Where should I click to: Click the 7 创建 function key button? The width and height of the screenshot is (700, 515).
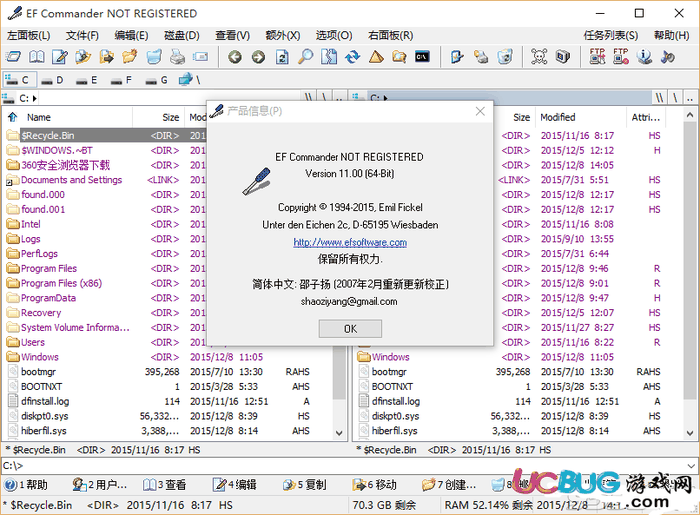click(449, 485)
